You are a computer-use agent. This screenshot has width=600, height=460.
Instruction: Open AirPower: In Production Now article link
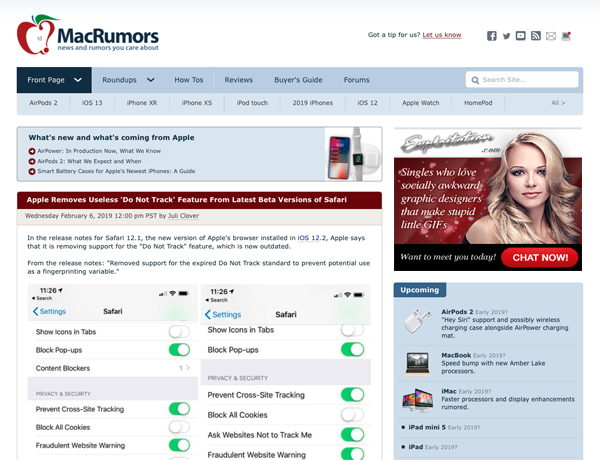(x=99, y=151)
